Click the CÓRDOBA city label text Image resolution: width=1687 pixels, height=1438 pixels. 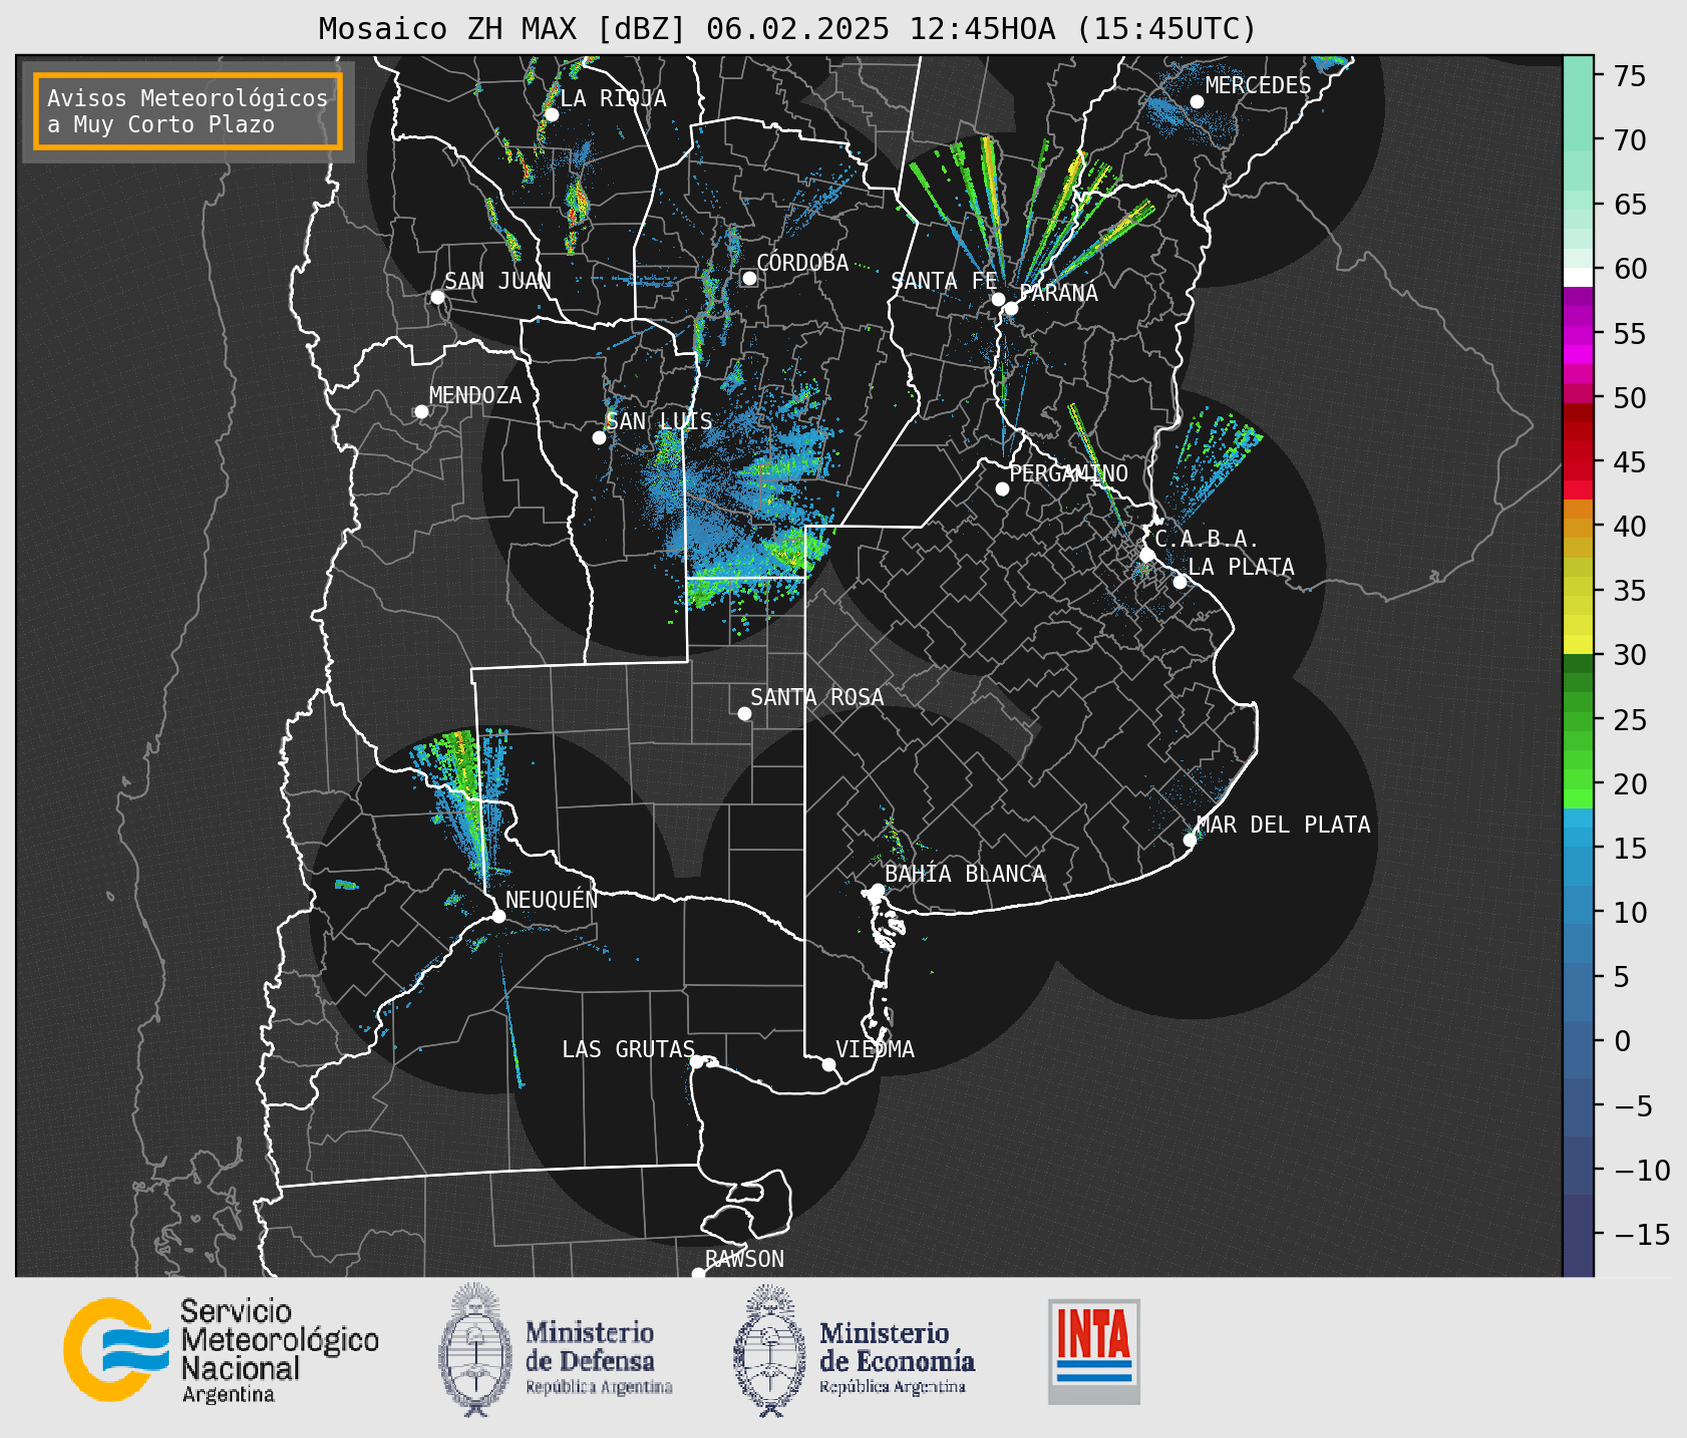[802, 263]
